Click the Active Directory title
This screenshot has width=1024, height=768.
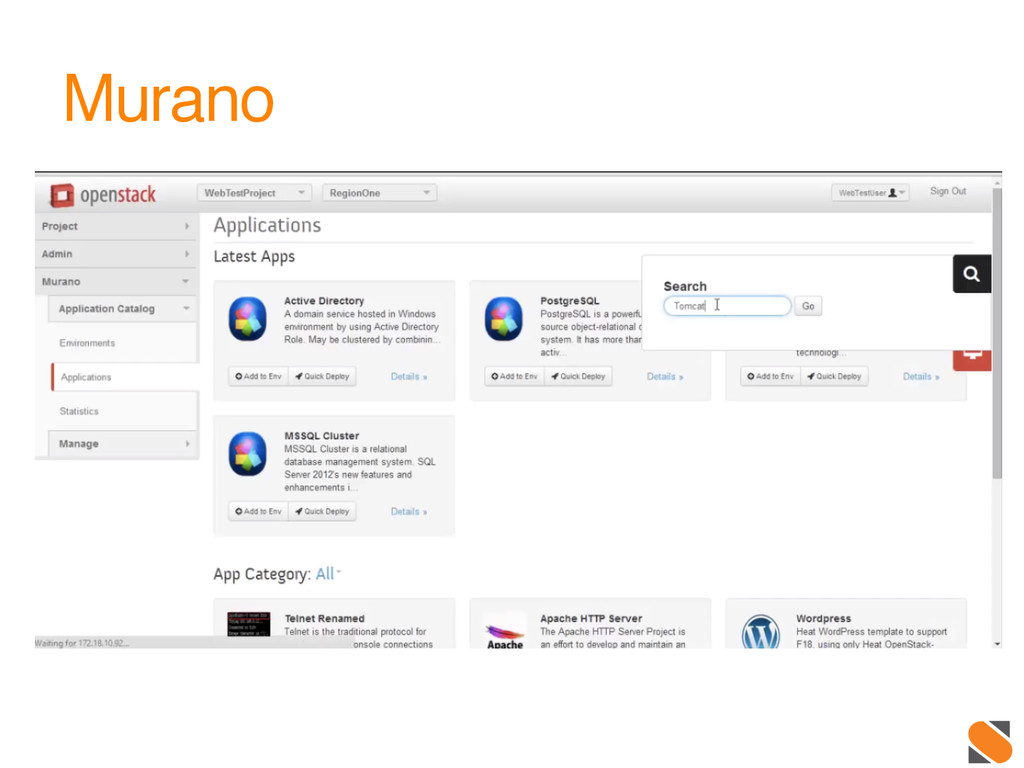click(x=324, y=301)
